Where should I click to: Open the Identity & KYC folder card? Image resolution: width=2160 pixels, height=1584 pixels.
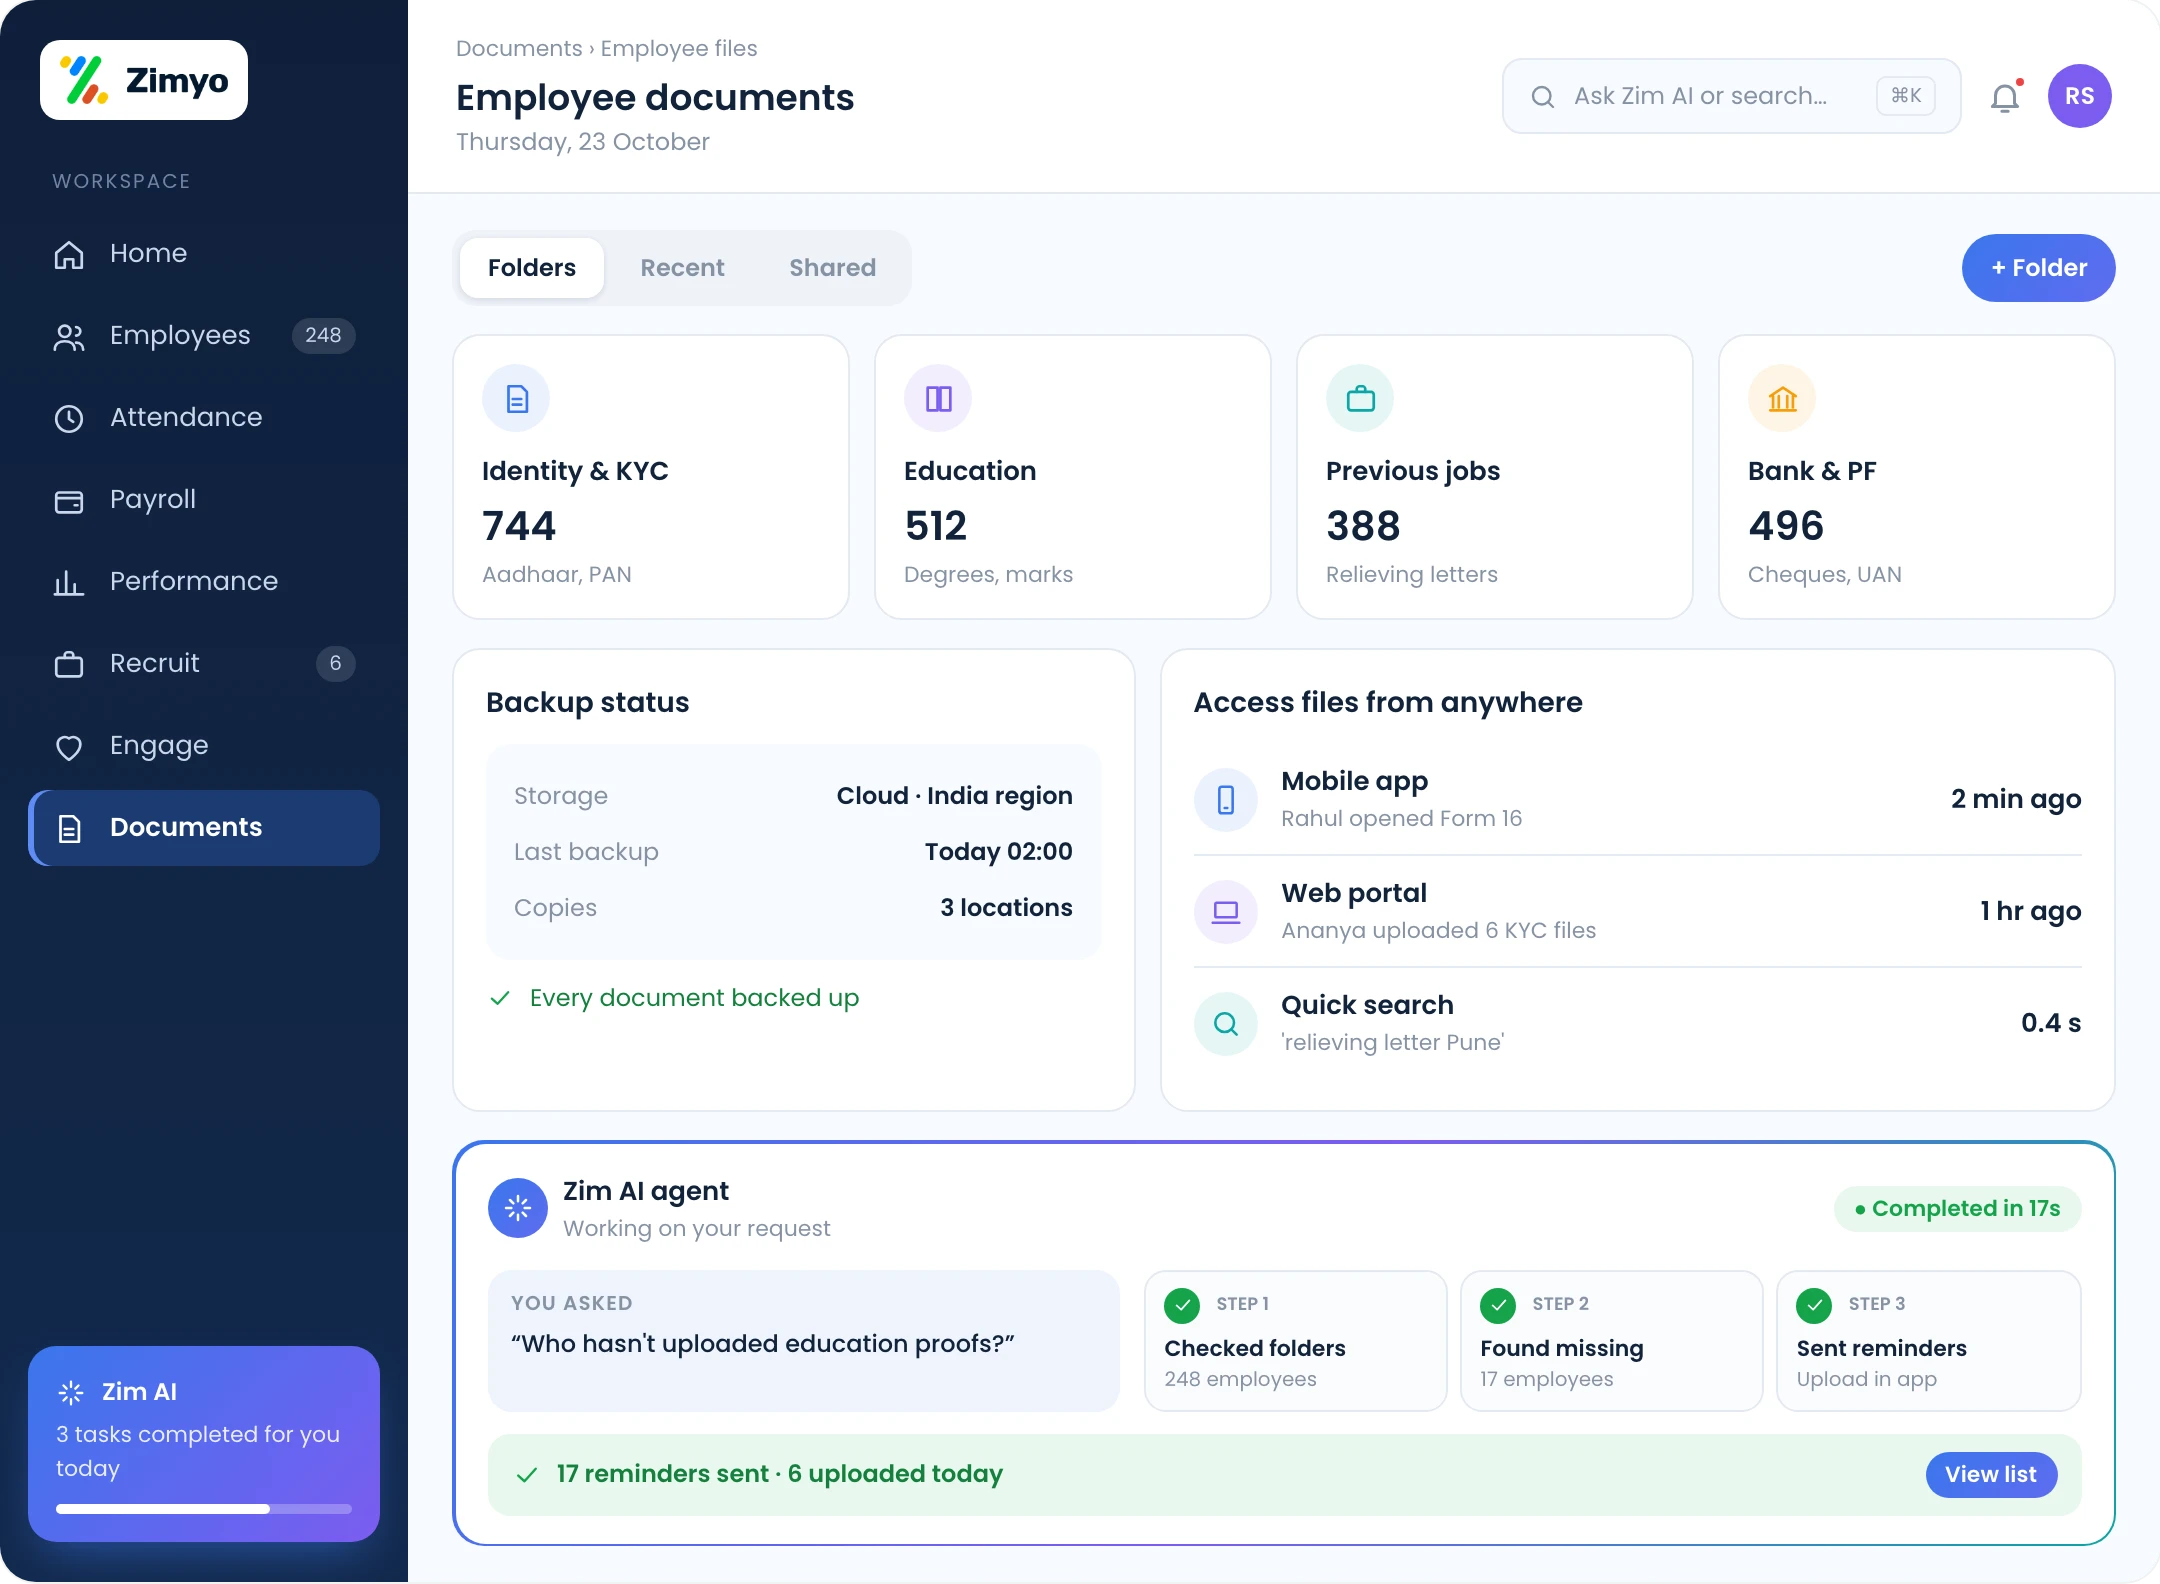651,477
